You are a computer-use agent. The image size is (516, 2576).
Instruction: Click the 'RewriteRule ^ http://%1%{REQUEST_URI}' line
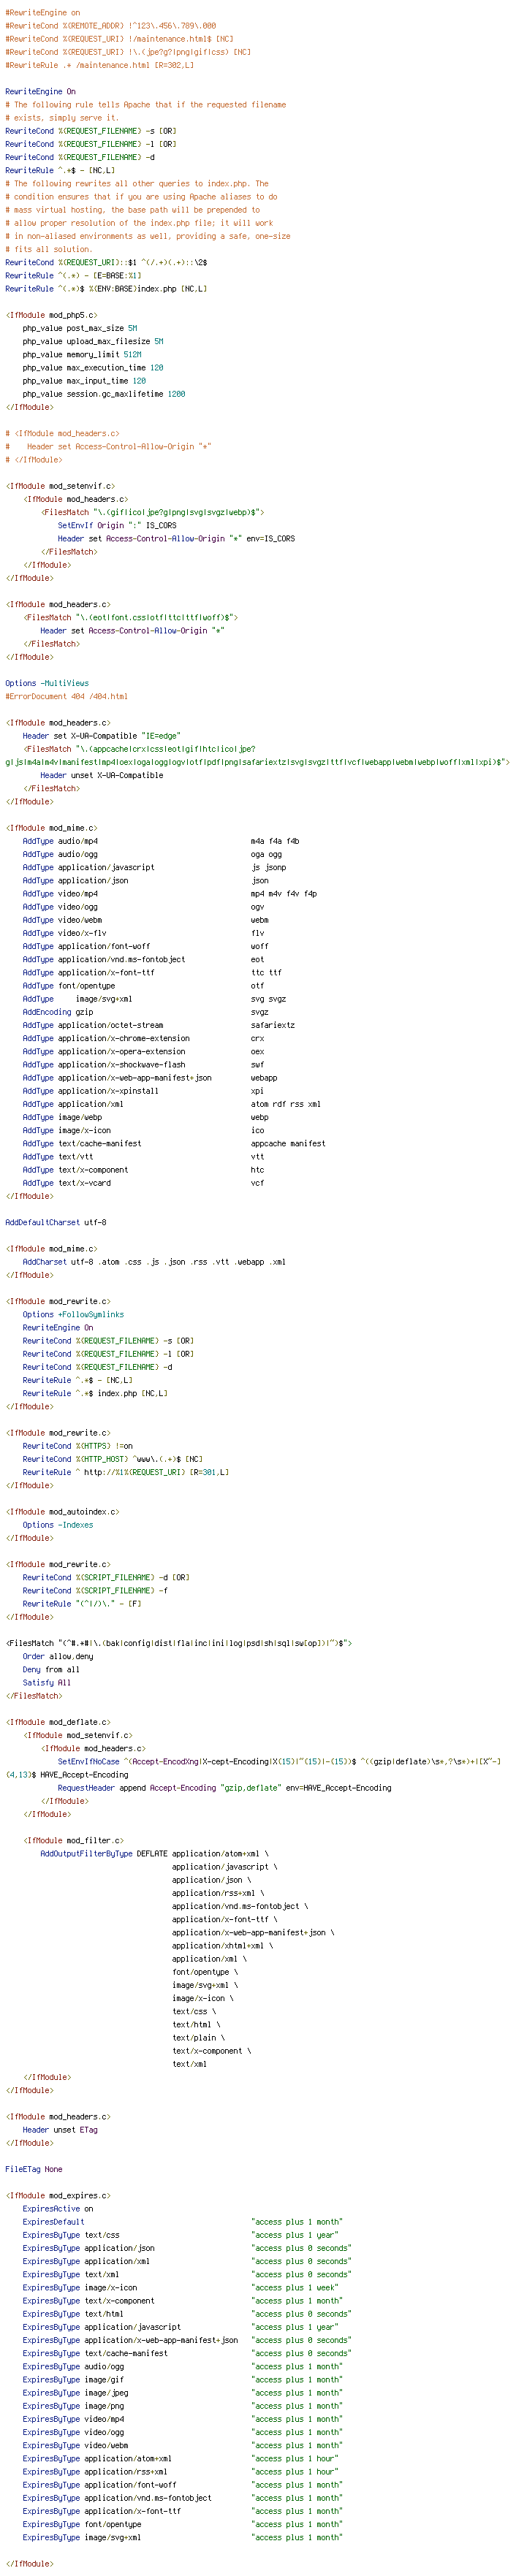click(126, 1472)
